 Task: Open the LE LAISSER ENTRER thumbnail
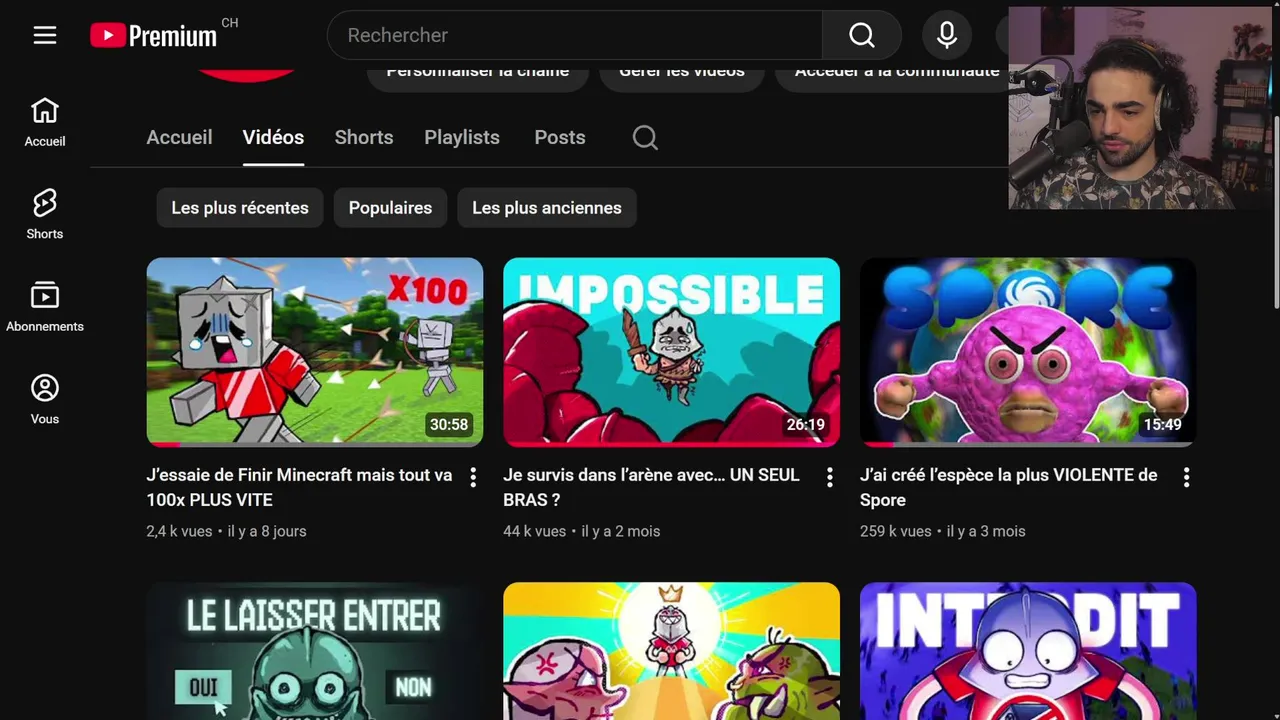coord(315,651)
